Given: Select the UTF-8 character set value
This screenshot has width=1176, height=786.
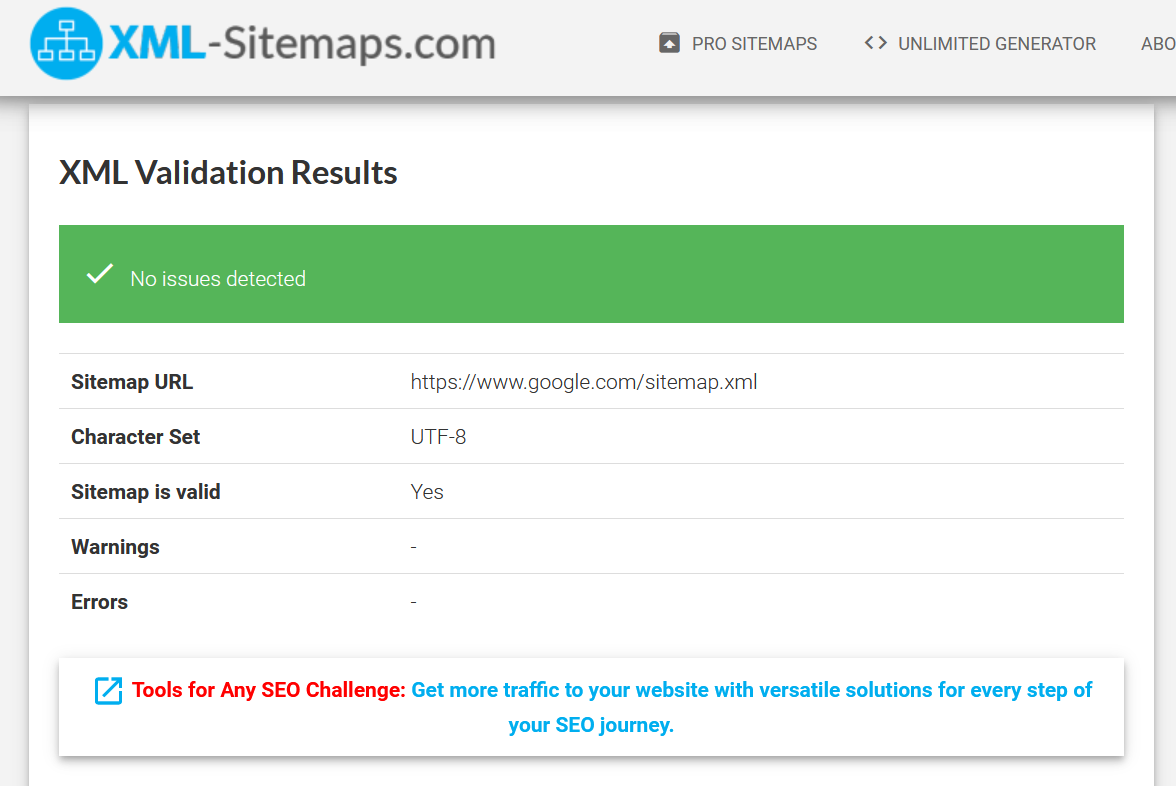Looking at the screenshot, I should (438, 437).
